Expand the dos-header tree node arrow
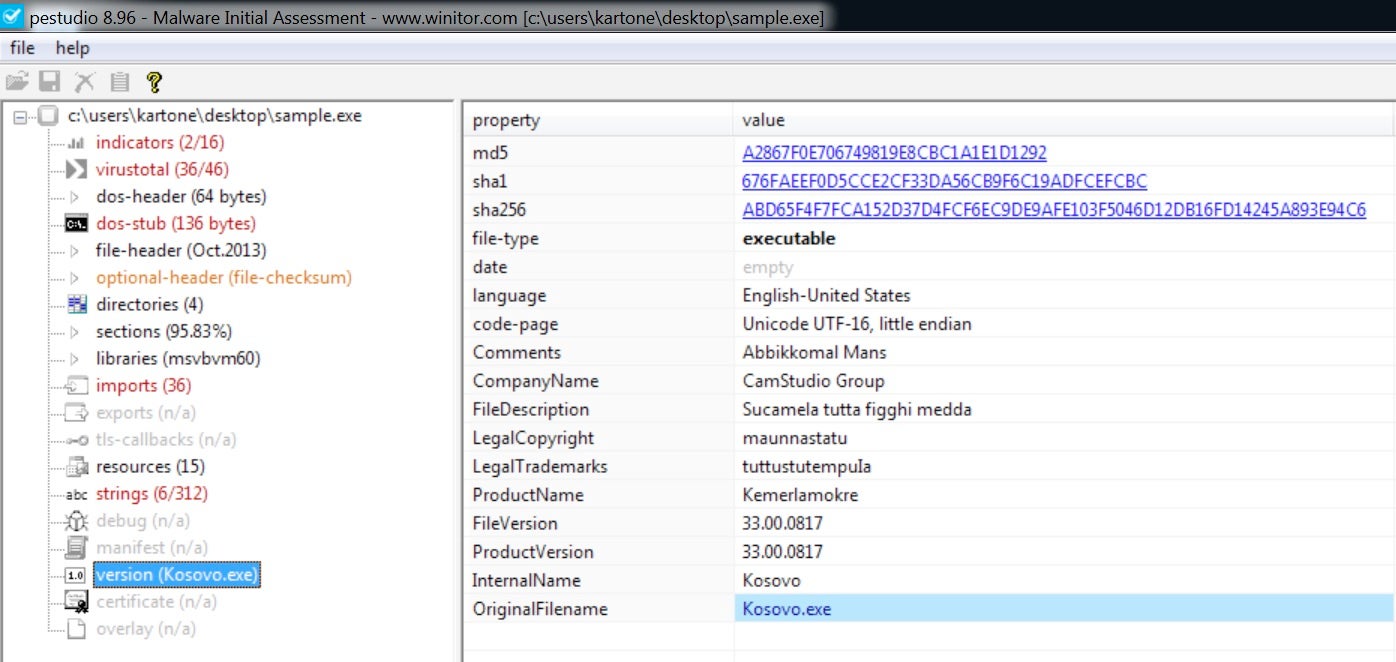 tap(75, 197)
